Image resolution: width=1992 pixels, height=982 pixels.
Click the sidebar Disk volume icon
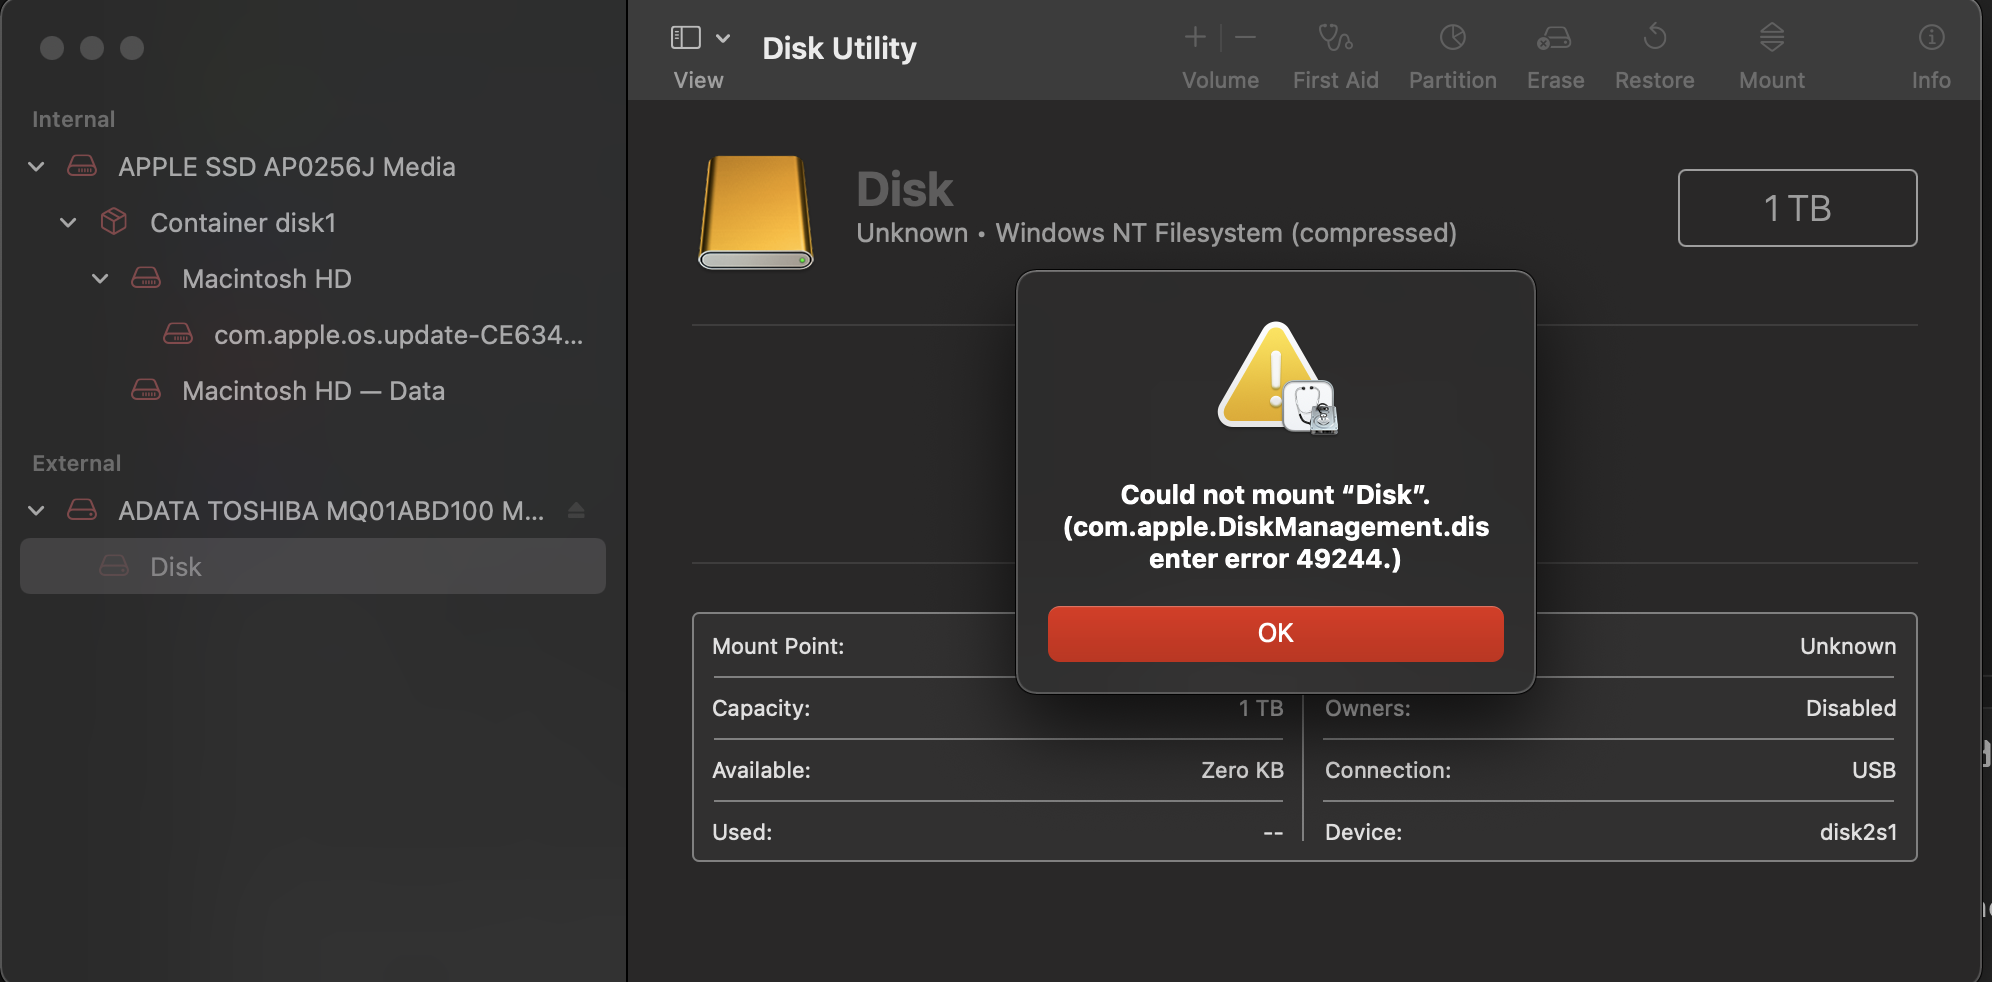pos(114,567)
